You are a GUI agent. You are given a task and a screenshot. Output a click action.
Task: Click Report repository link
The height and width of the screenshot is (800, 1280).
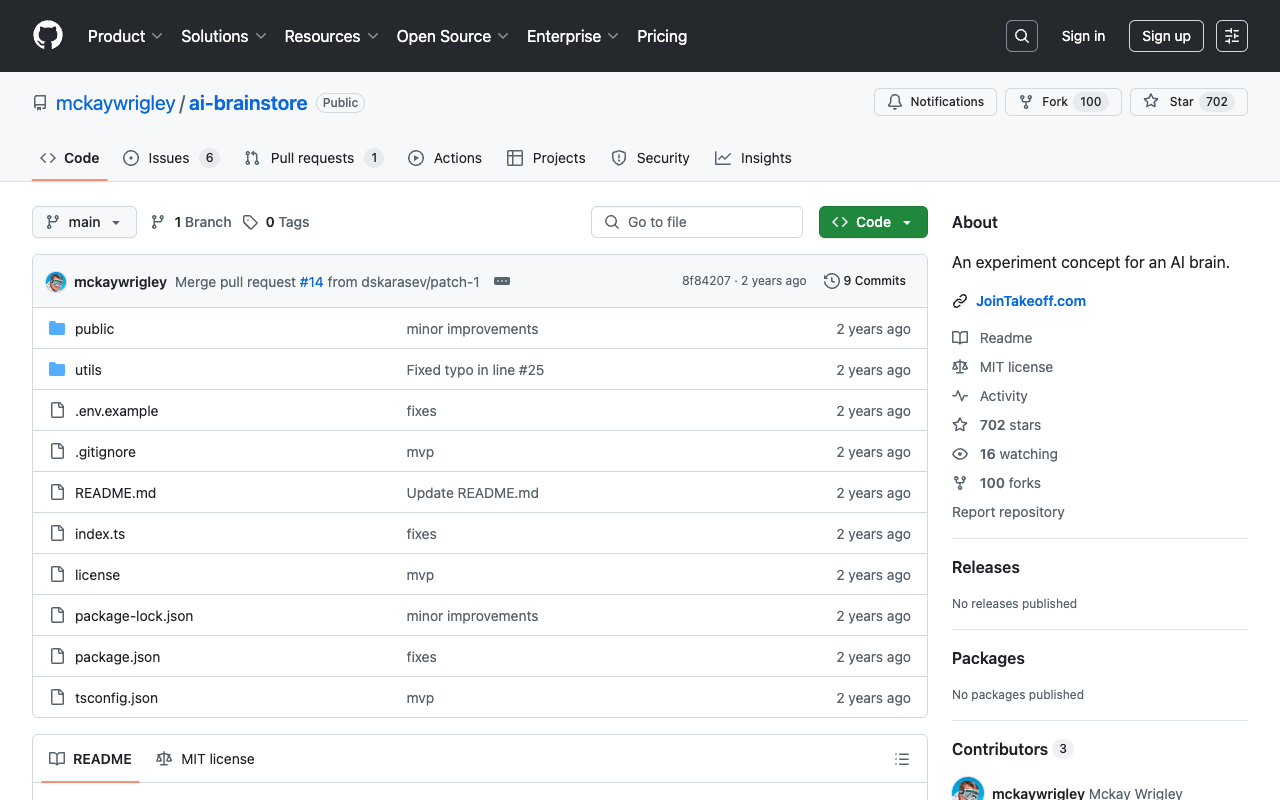point(1008,512)
